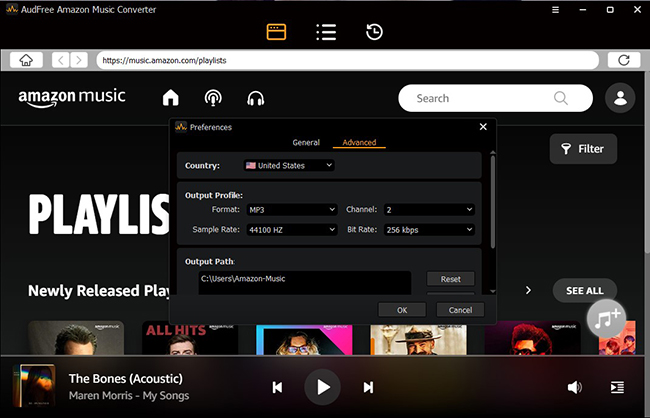Click the main page vertical scrollbar
Viewport: 650px width, 418px height.
click(x=647, y=162)
